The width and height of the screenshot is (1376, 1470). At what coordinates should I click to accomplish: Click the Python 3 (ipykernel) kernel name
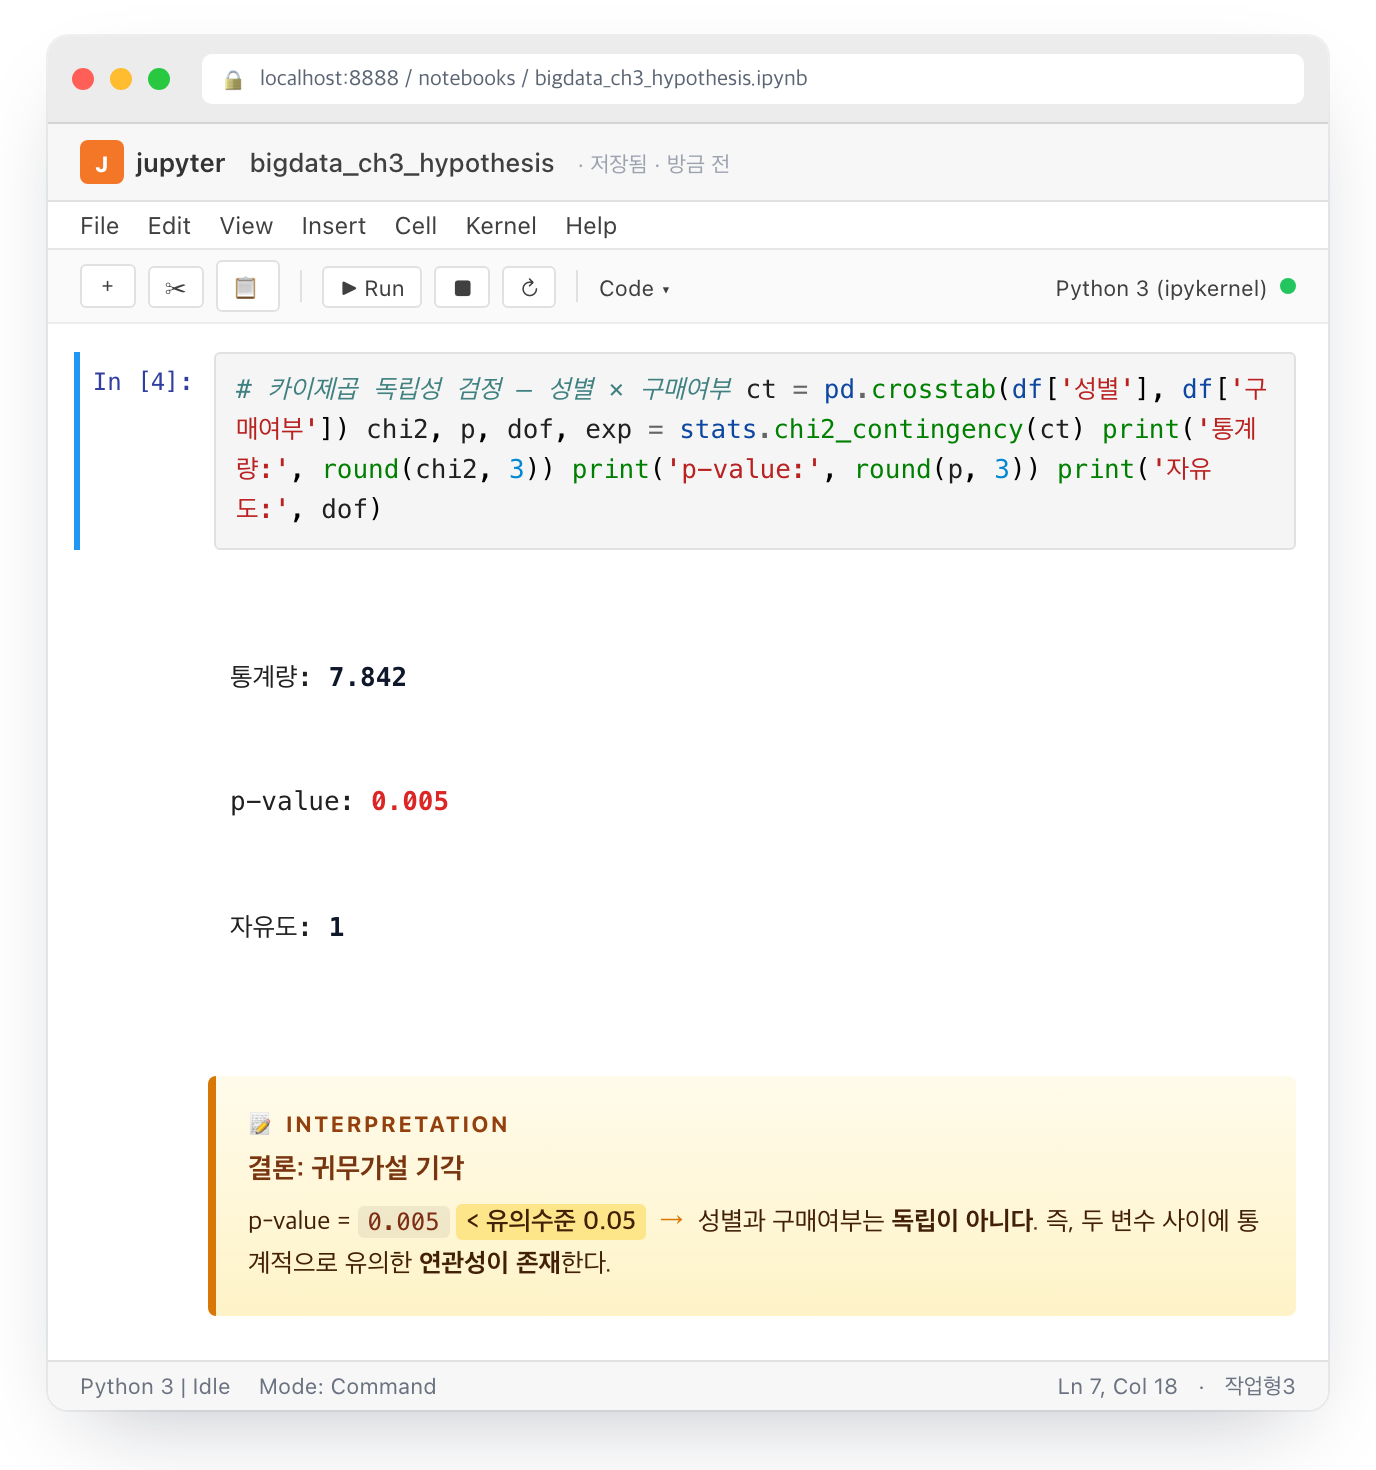pos(1161,288)
